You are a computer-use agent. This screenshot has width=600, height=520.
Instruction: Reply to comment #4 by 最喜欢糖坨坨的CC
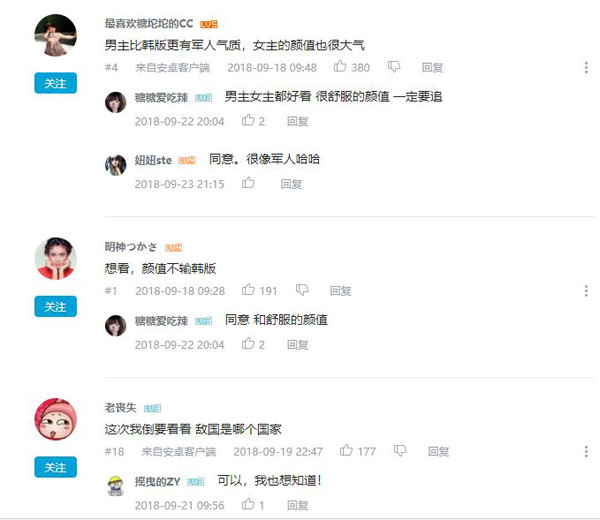coord(432,68)
